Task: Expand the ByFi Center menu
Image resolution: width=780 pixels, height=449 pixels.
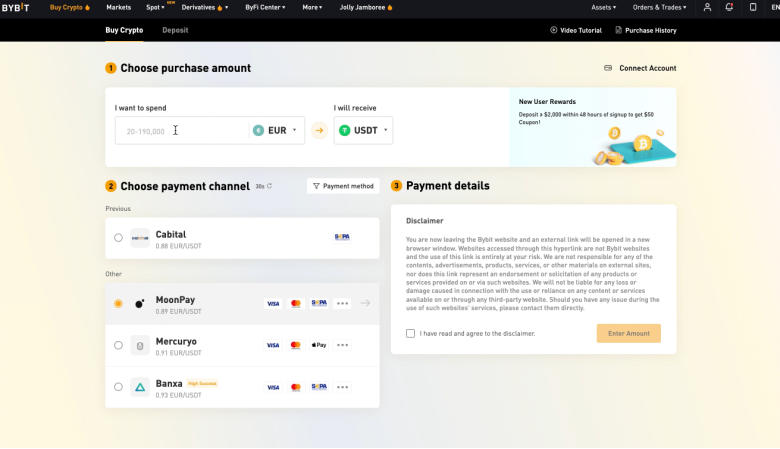Action: click(265, 7)
